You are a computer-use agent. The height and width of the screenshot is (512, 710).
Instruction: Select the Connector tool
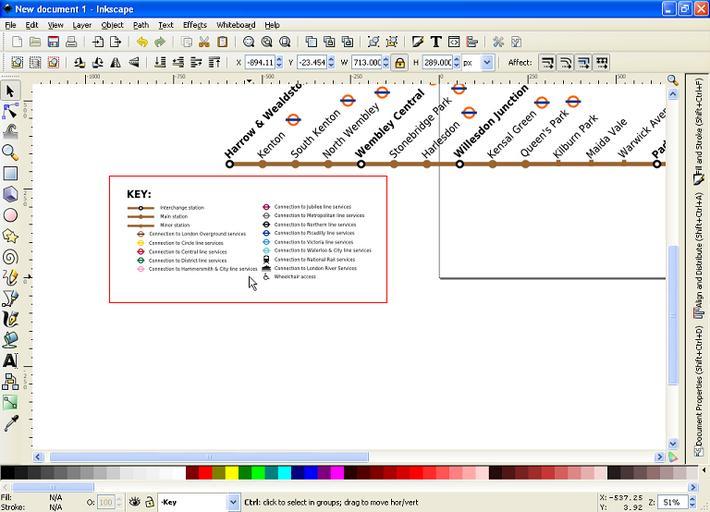pyautogui.click(x=10, y=382)
